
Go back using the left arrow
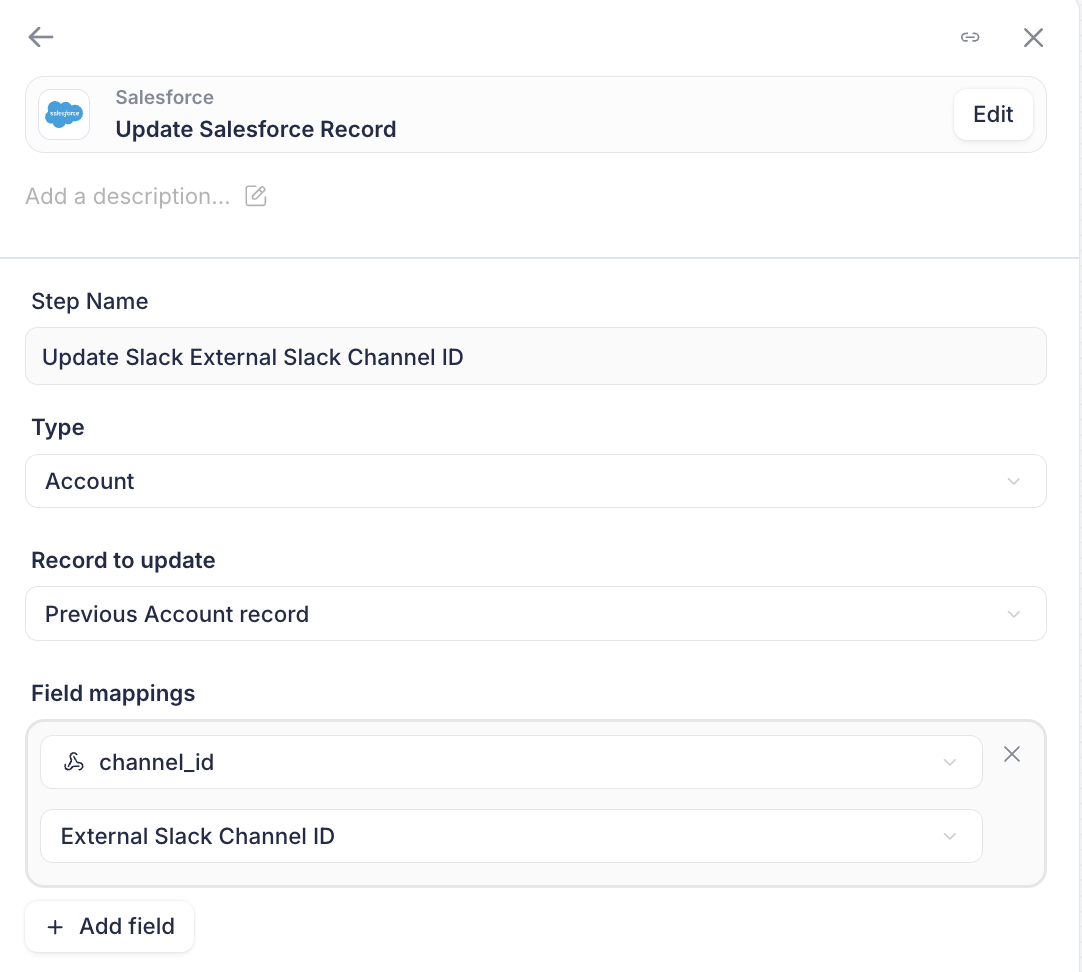coord(41,38)
